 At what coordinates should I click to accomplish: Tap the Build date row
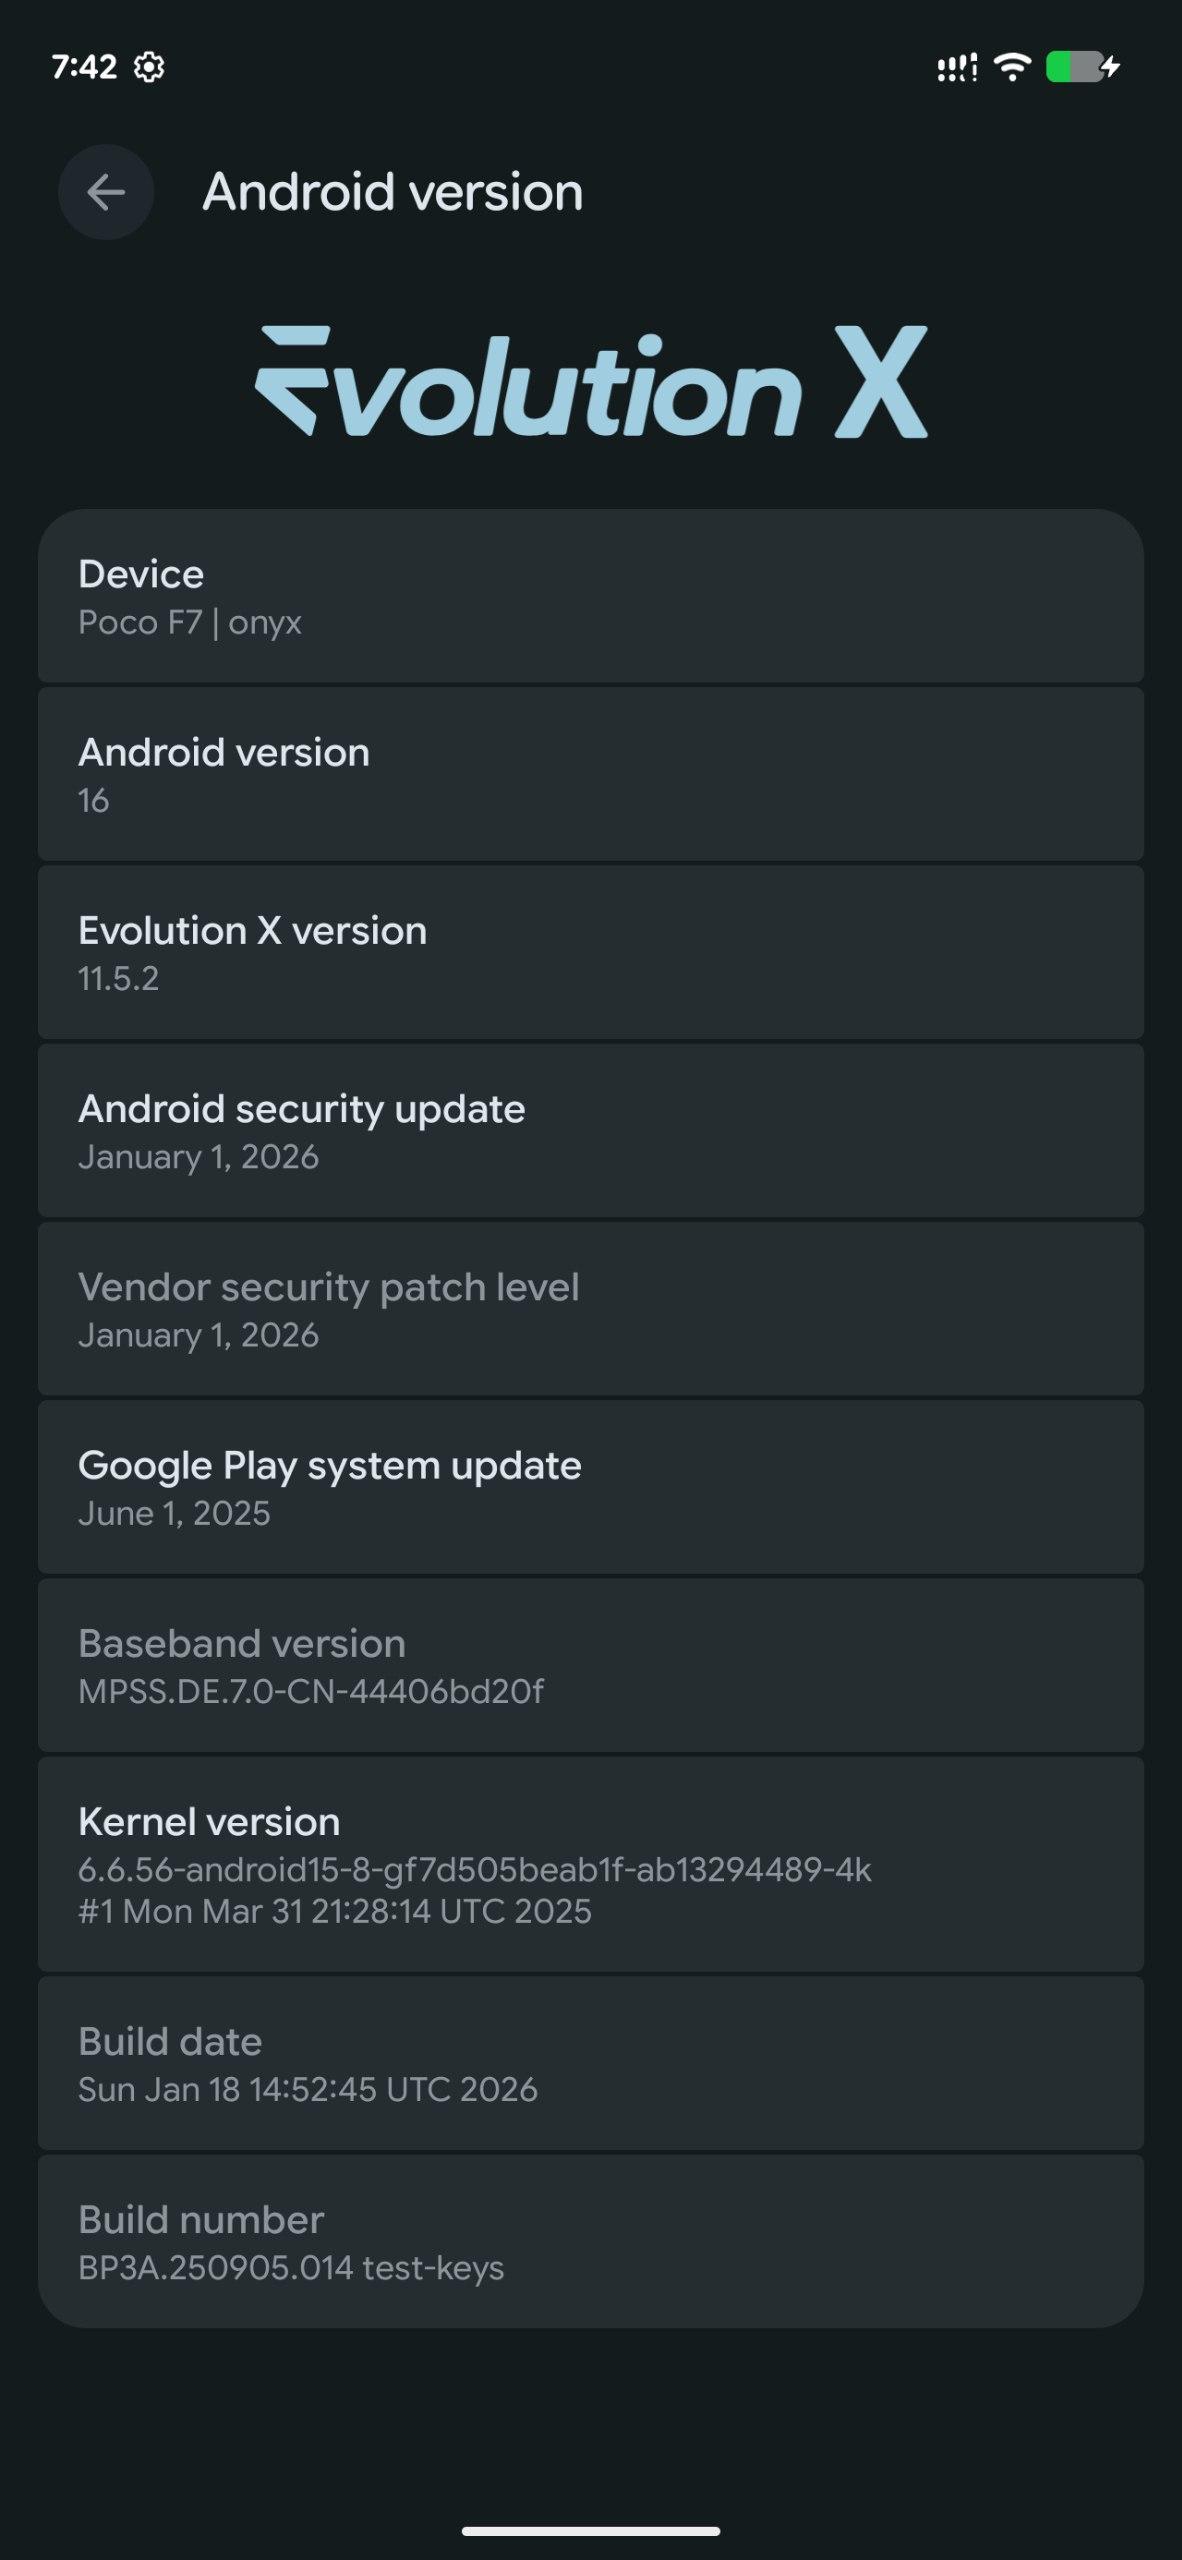point(591,2064)
